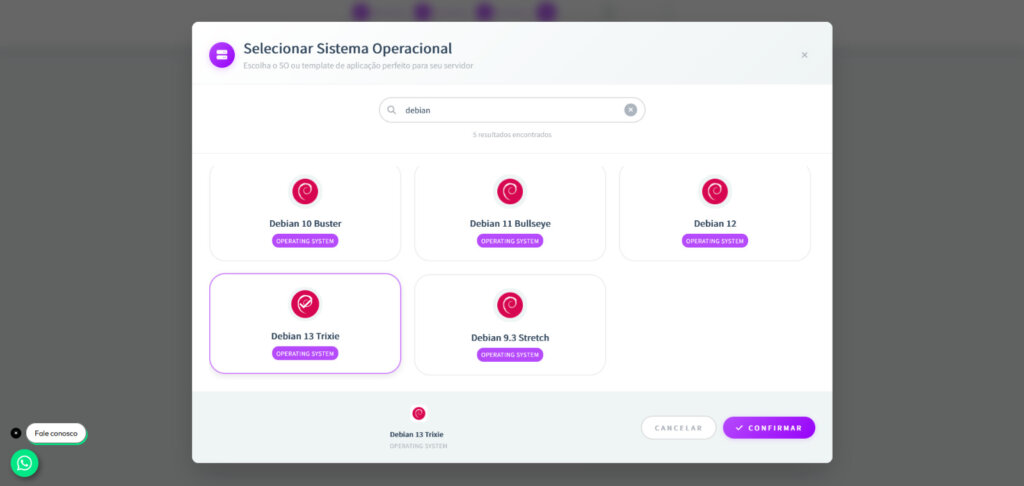This screenshot has width=1024, height=486.
Task: Choose the Debian 12 card title
Action: click(x=714, y=223)
